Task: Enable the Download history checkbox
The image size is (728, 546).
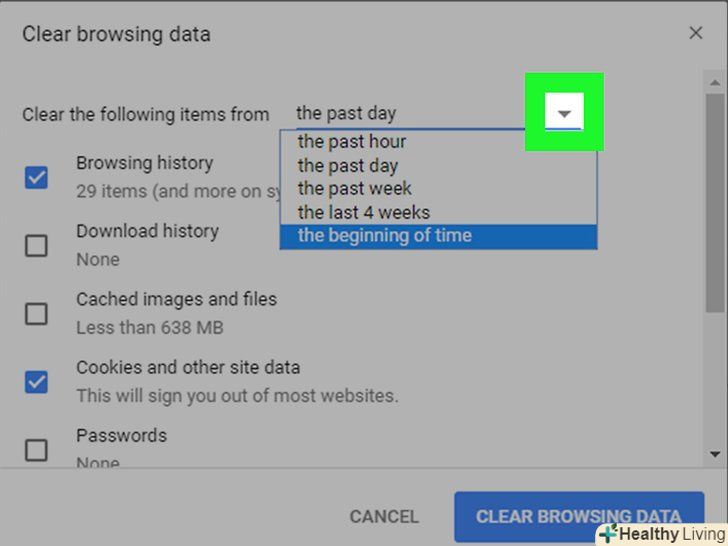Action: 36,245
